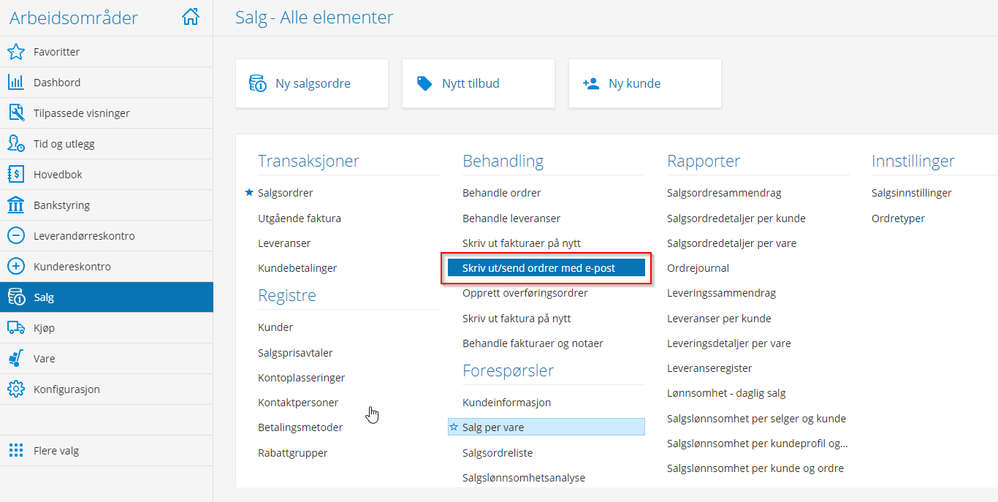Click the Tilpassede visninger icon
This screenshot has width=998, height=502.
[16, 113]
